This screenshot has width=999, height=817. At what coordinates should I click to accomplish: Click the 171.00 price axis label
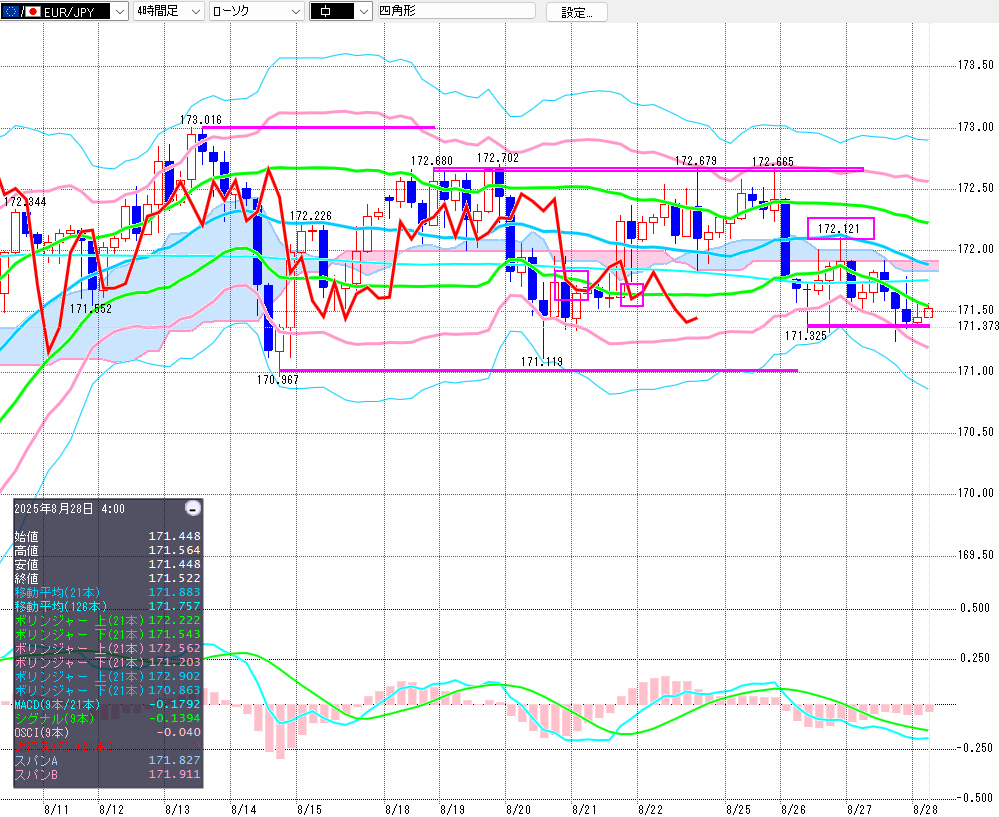(x=975, y=371)
